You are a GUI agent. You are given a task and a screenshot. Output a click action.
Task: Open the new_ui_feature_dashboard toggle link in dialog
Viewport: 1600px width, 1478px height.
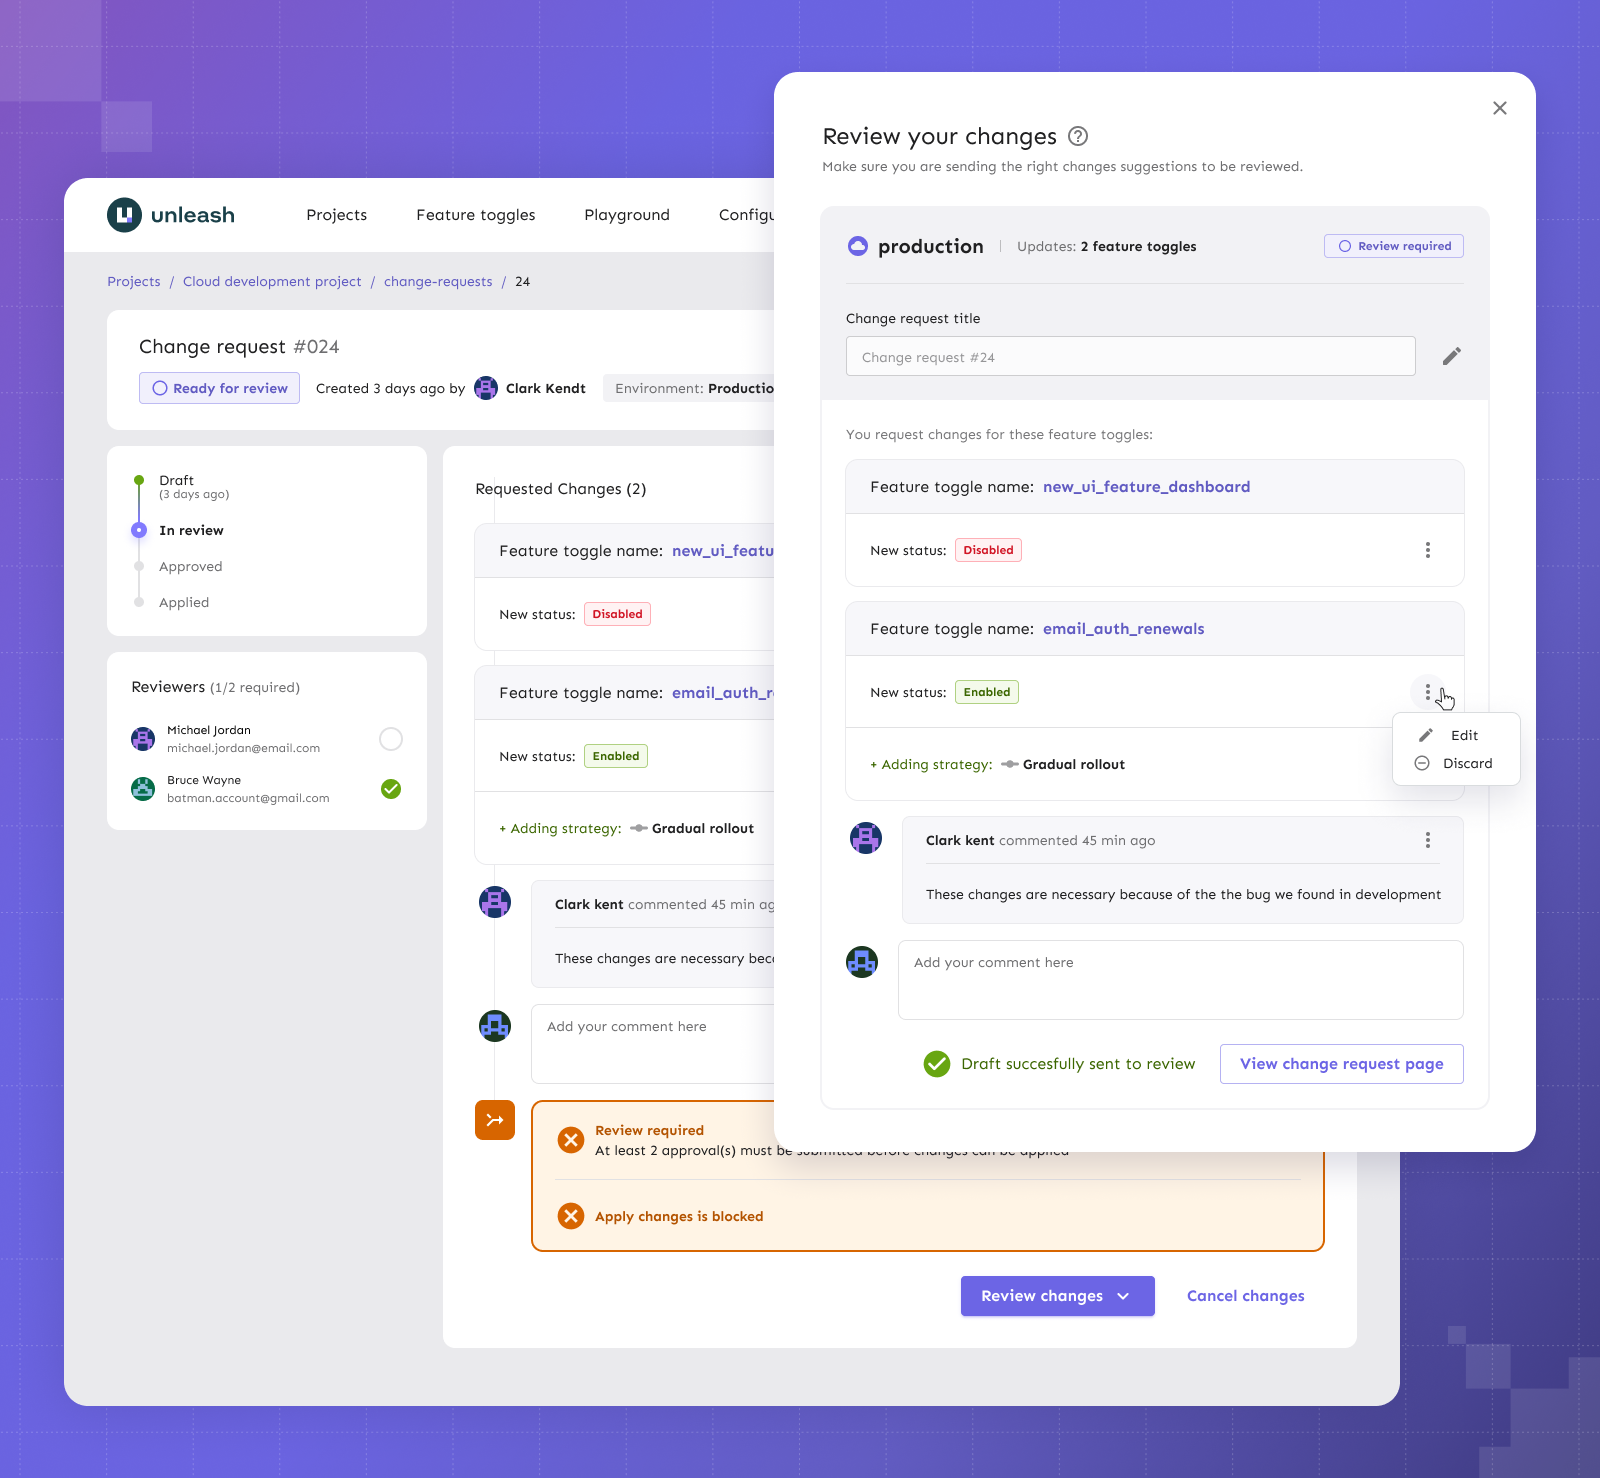click(1147, 487)
